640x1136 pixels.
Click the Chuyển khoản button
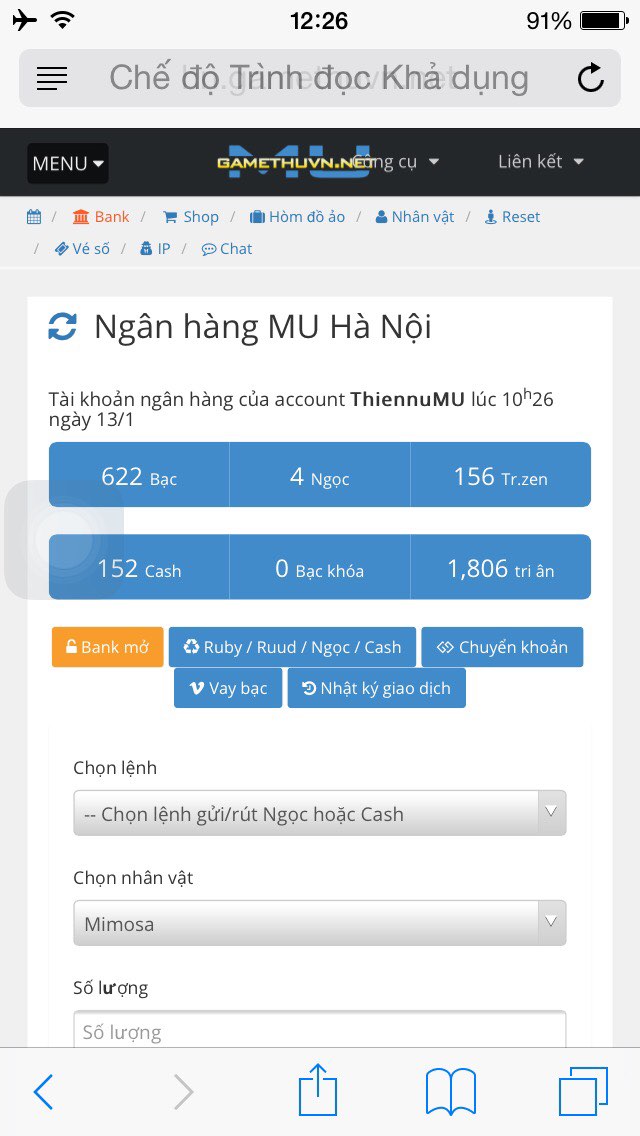click(502, 647)
